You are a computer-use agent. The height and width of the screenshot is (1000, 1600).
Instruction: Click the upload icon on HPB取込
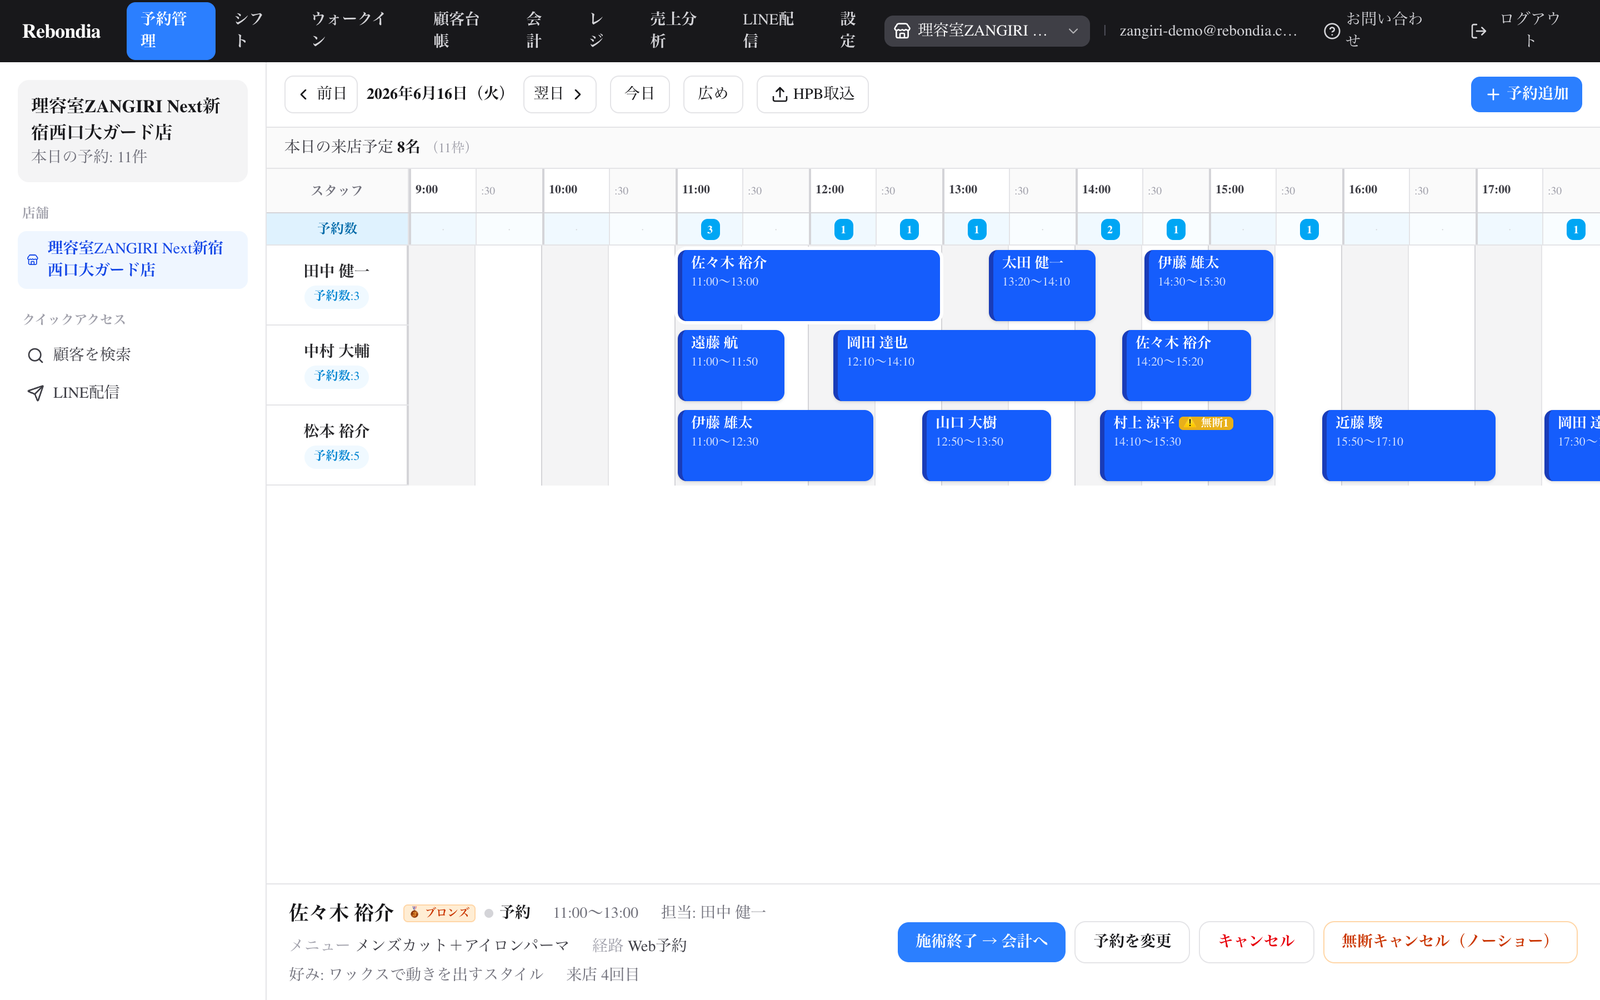pyautogui.click(x=780, y=94)
